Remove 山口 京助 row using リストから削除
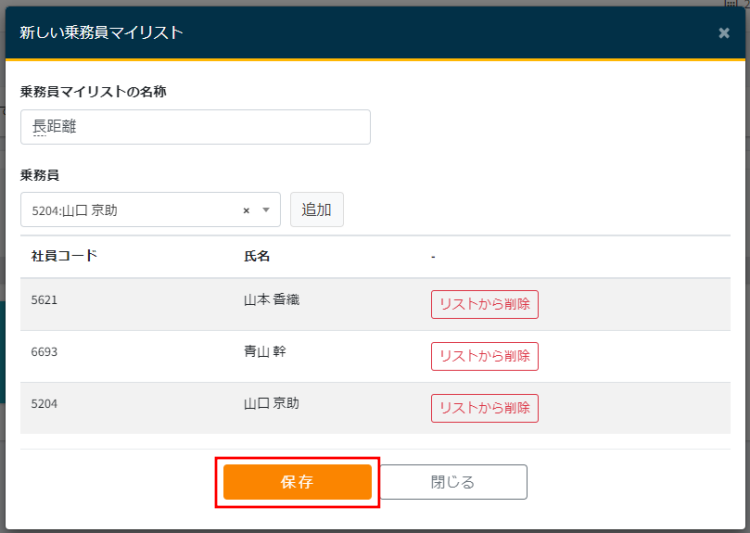The image size is (750, 533). (484, 408)
